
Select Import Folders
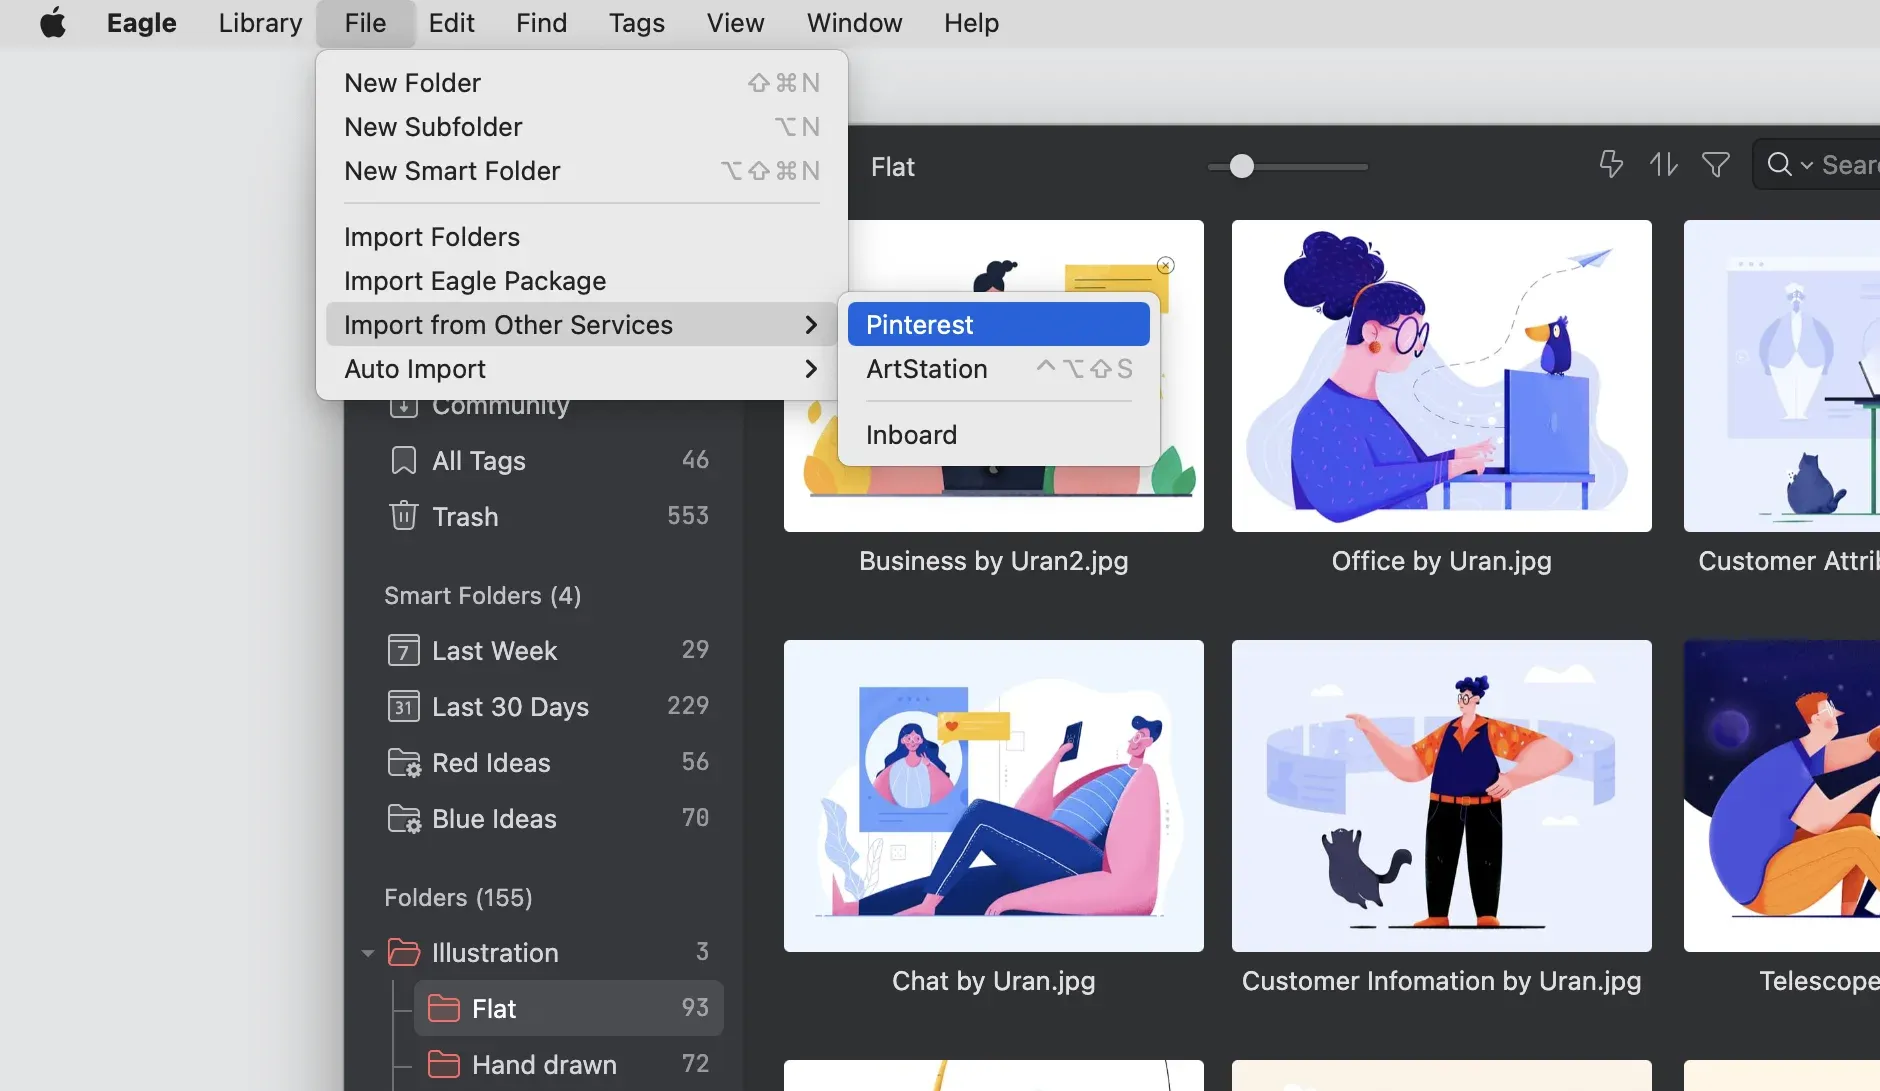(x=582, y=237)
